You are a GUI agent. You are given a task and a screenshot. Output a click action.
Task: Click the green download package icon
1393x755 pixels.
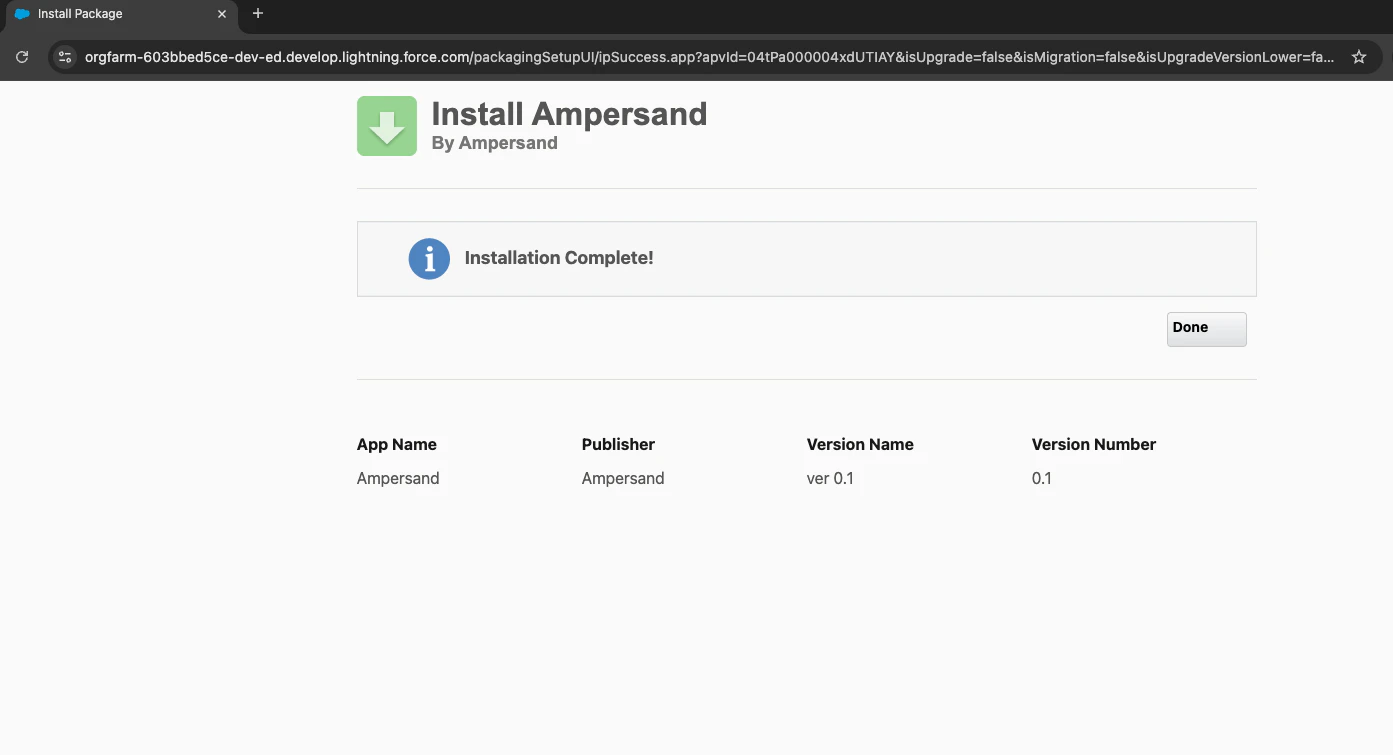(x=387, y=126)
